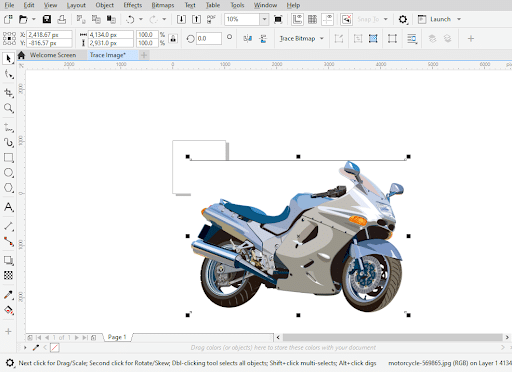
Task: Switch to Welcome Screen tab
Action: (53, 55)
